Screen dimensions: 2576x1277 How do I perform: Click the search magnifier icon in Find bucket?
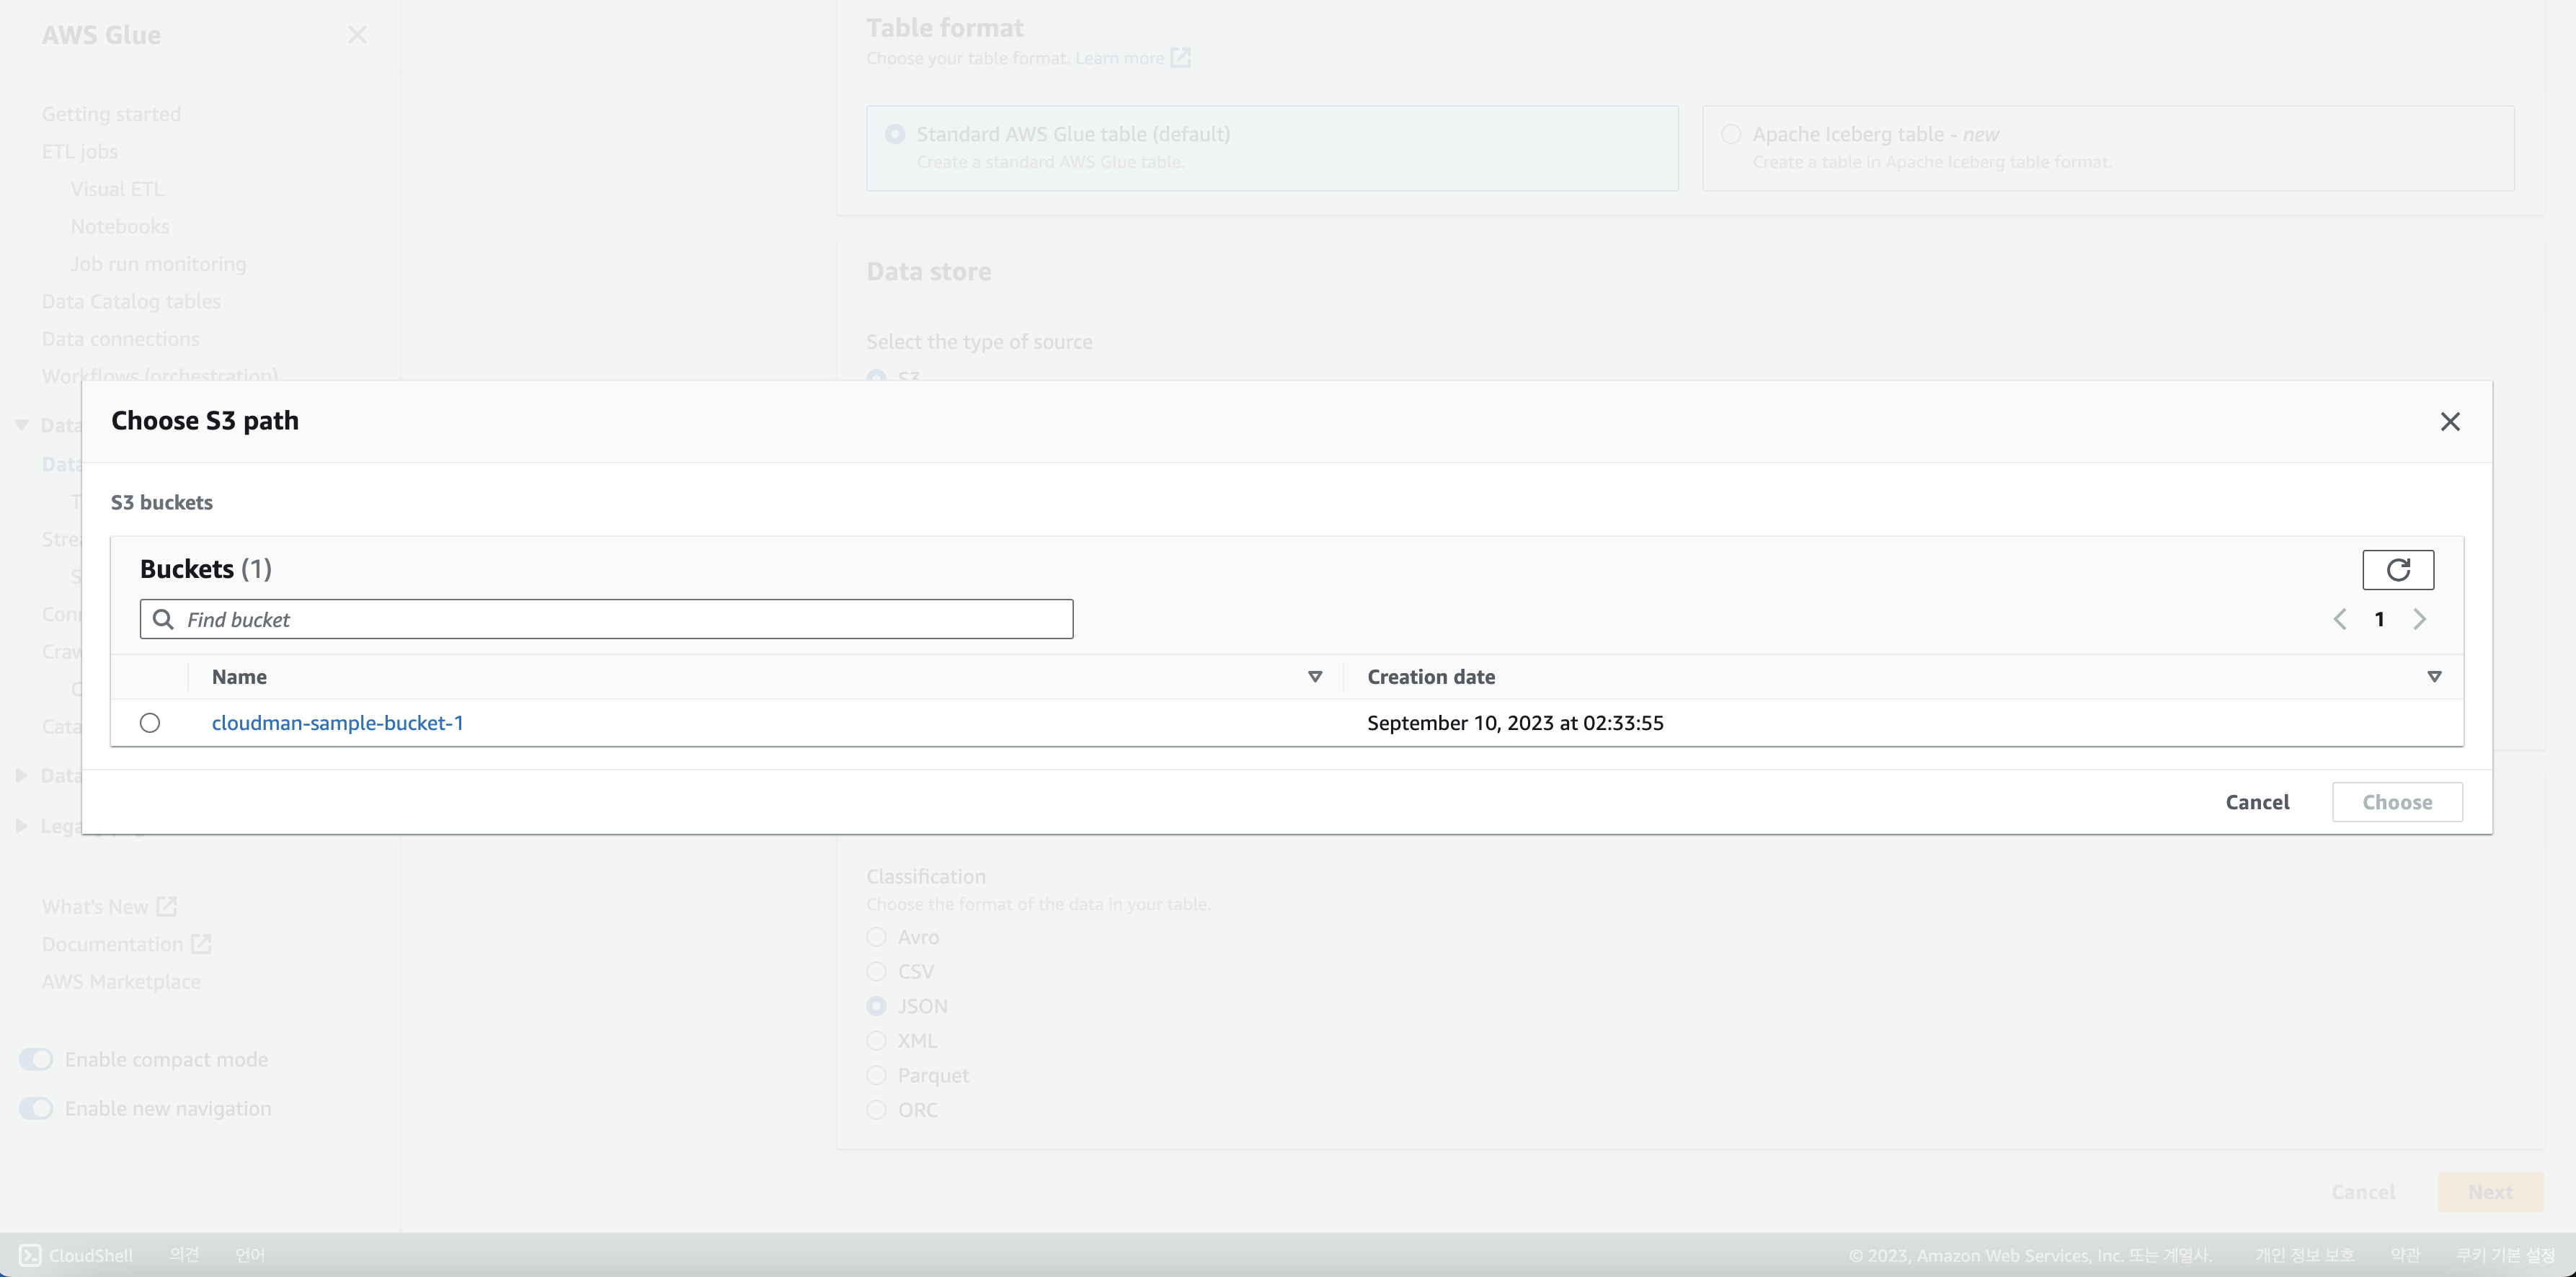(163, 619)
